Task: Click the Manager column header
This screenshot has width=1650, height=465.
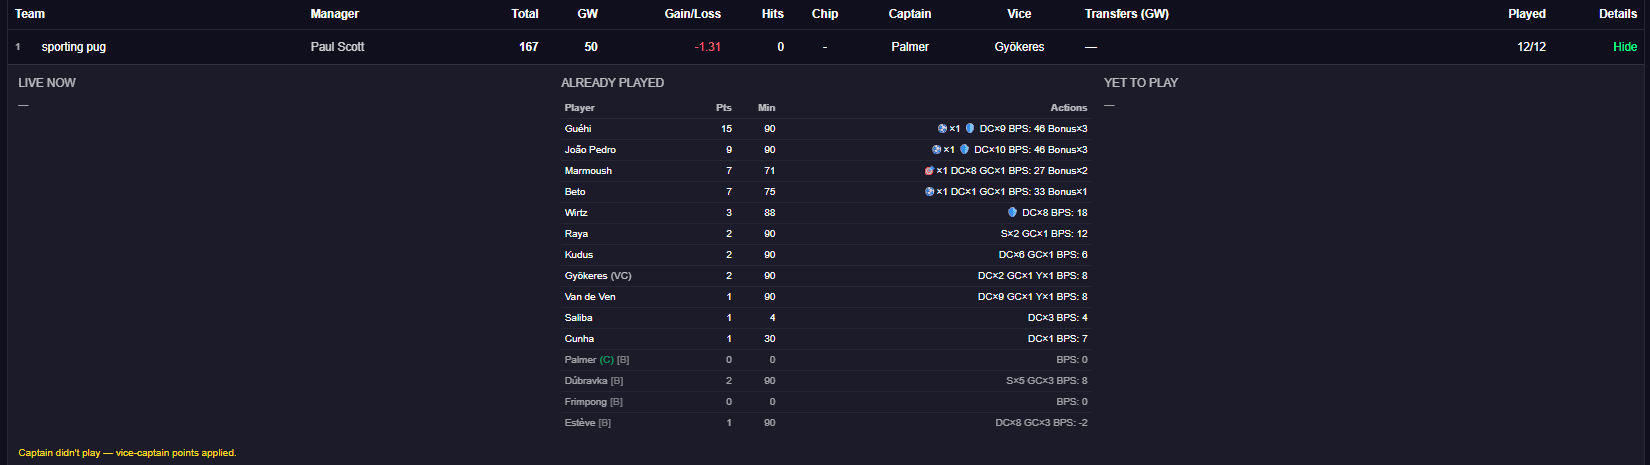Action: point(334,14)
